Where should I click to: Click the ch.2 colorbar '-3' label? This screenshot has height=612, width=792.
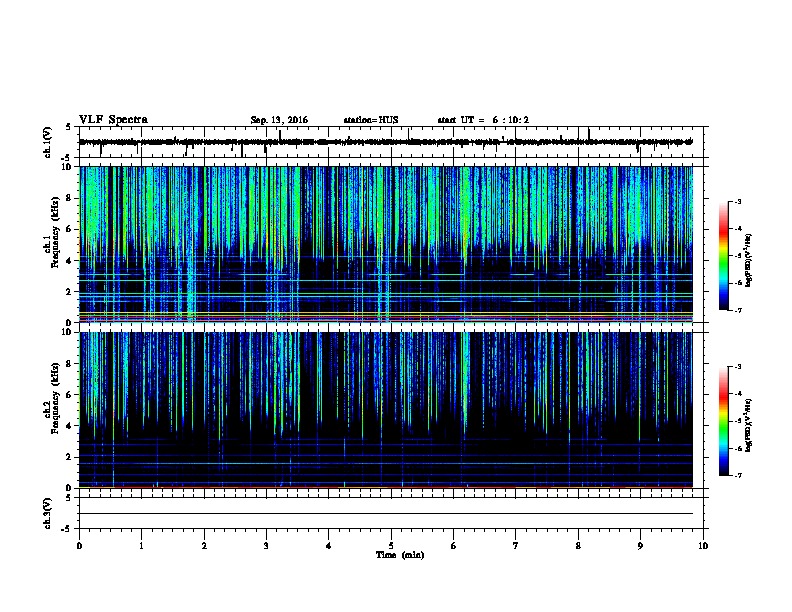(x=738, y=367)
